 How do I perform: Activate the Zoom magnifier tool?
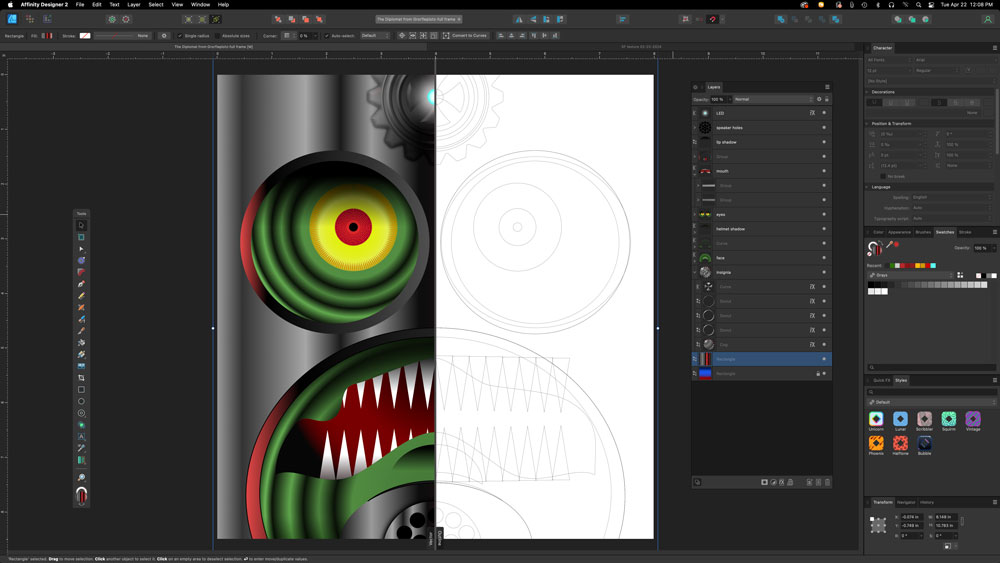point(81,478)
